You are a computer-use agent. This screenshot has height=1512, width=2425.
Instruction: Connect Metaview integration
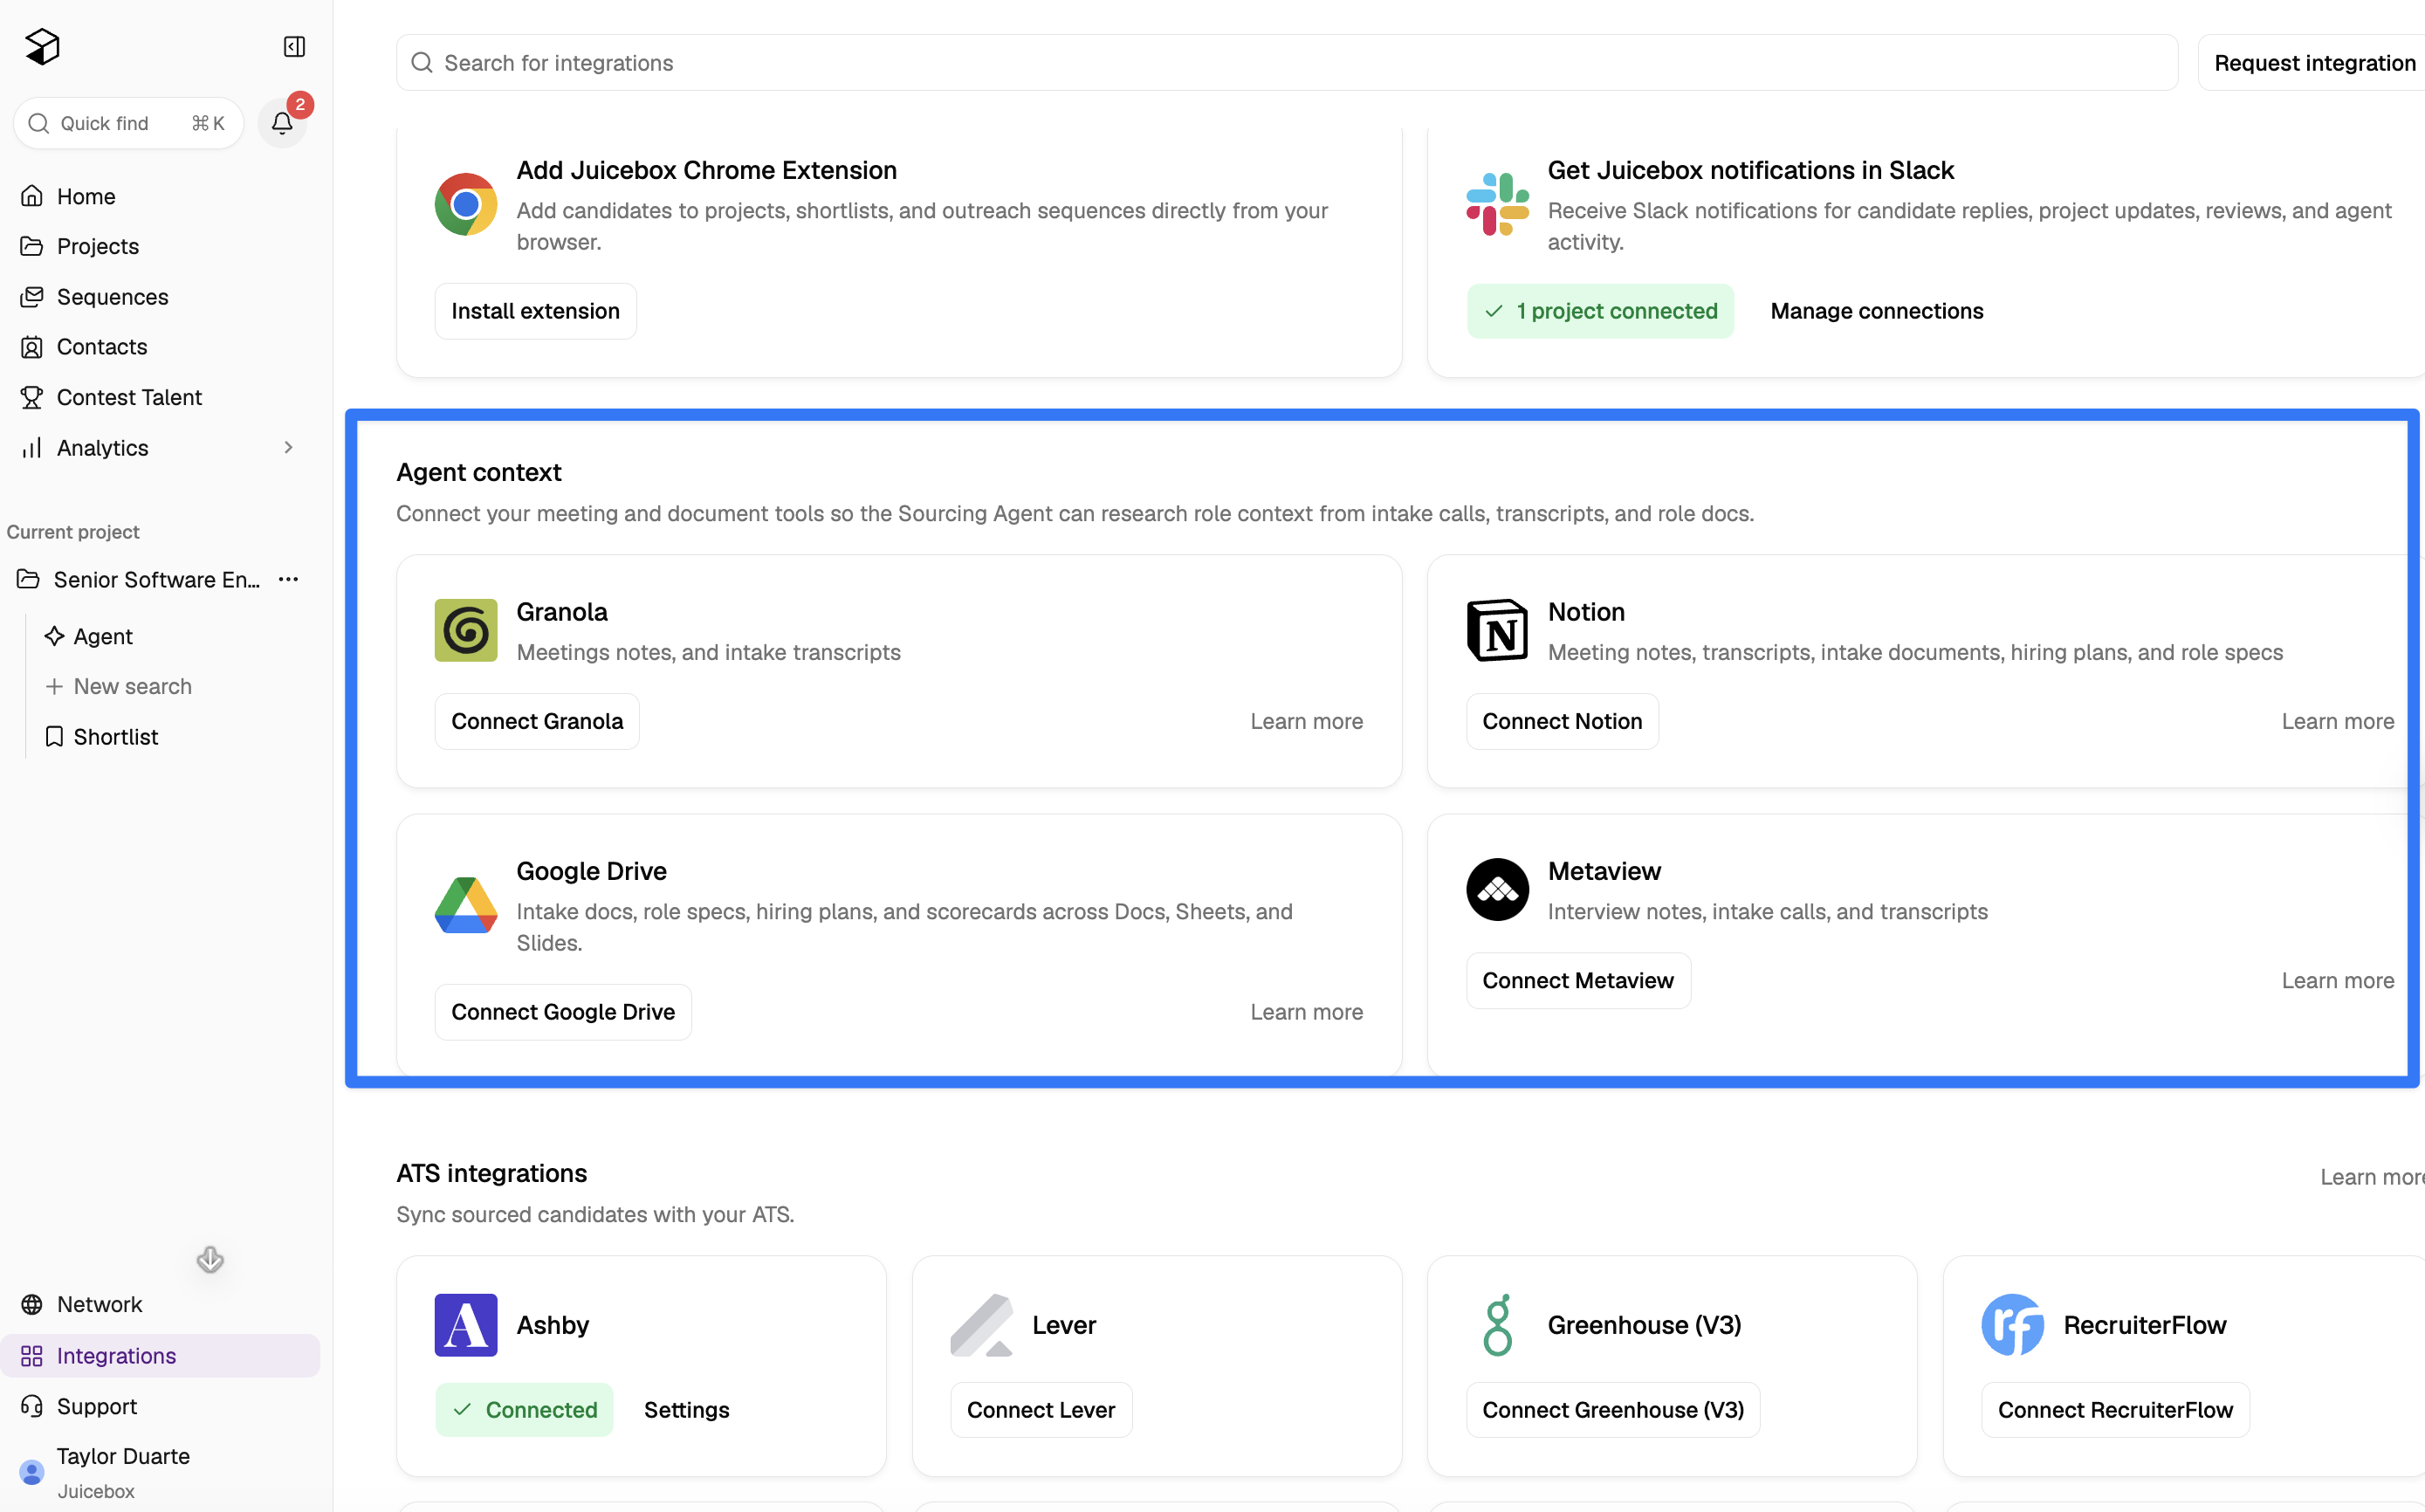[x=1578, y=981]
